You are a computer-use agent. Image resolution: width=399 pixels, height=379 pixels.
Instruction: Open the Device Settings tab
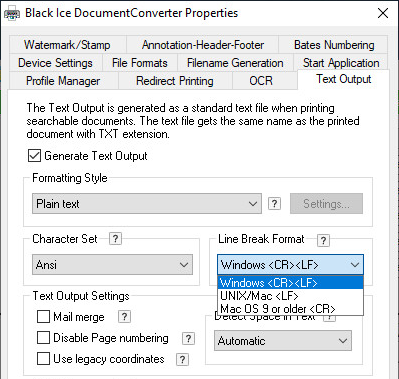(x=55, y=63)
